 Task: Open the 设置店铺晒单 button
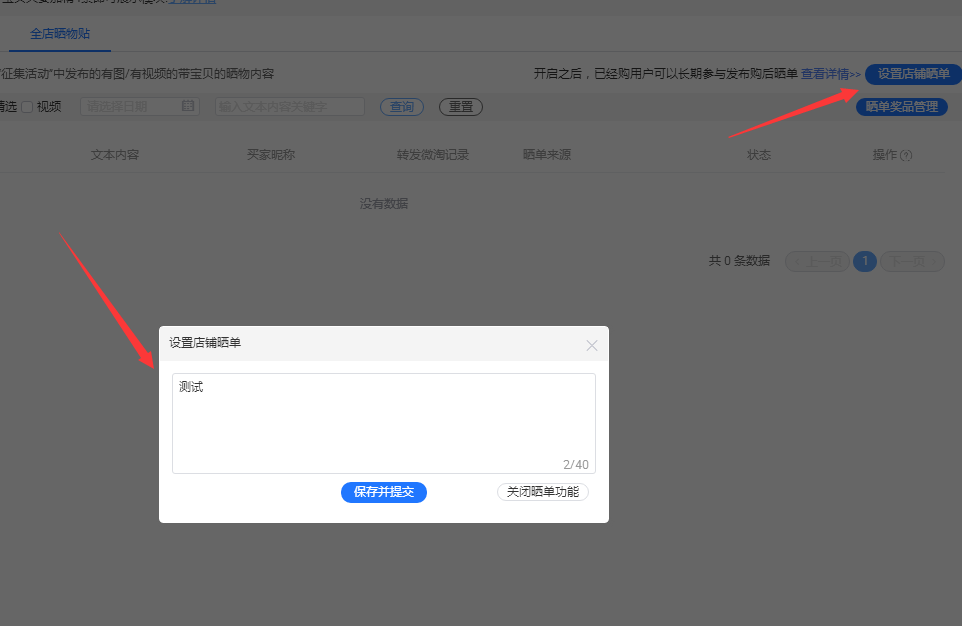(x=913, y=74)
